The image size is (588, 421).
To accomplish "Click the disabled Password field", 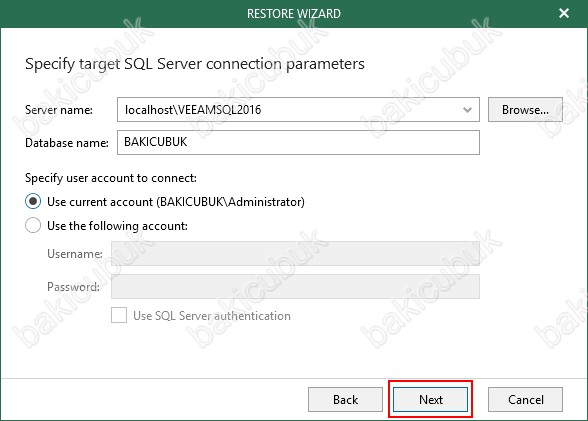I will pyautogui.click(x=295, y=286).
